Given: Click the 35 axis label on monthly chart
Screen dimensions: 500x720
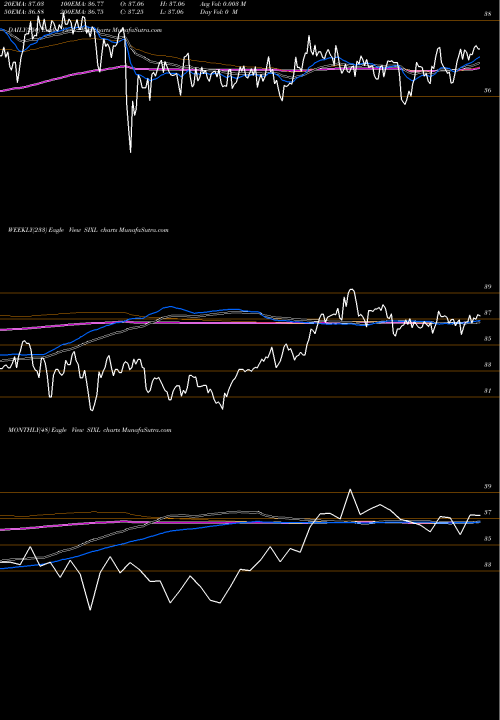Looking at the screenshot, I should pyautogui.click(x=487, y=539).
